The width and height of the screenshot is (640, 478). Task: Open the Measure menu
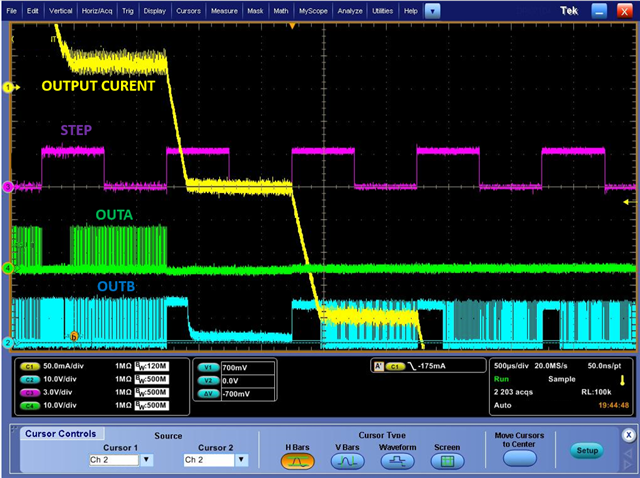click(x=224, y=11)
